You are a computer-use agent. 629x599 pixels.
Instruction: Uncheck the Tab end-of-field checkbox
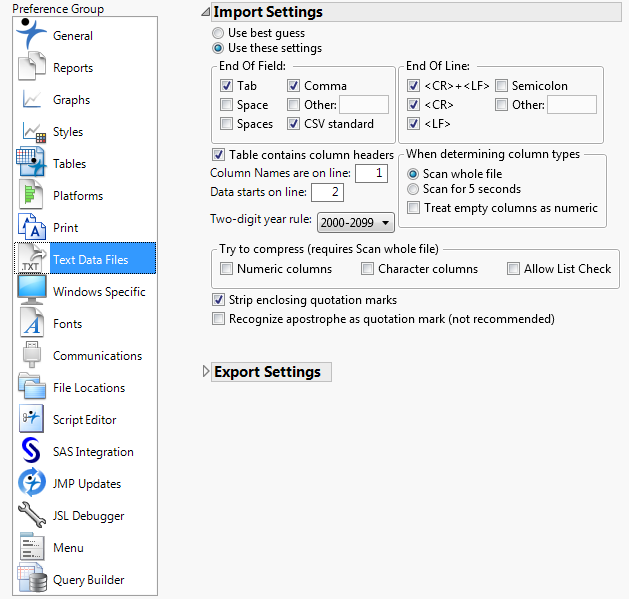click(227, 87)
